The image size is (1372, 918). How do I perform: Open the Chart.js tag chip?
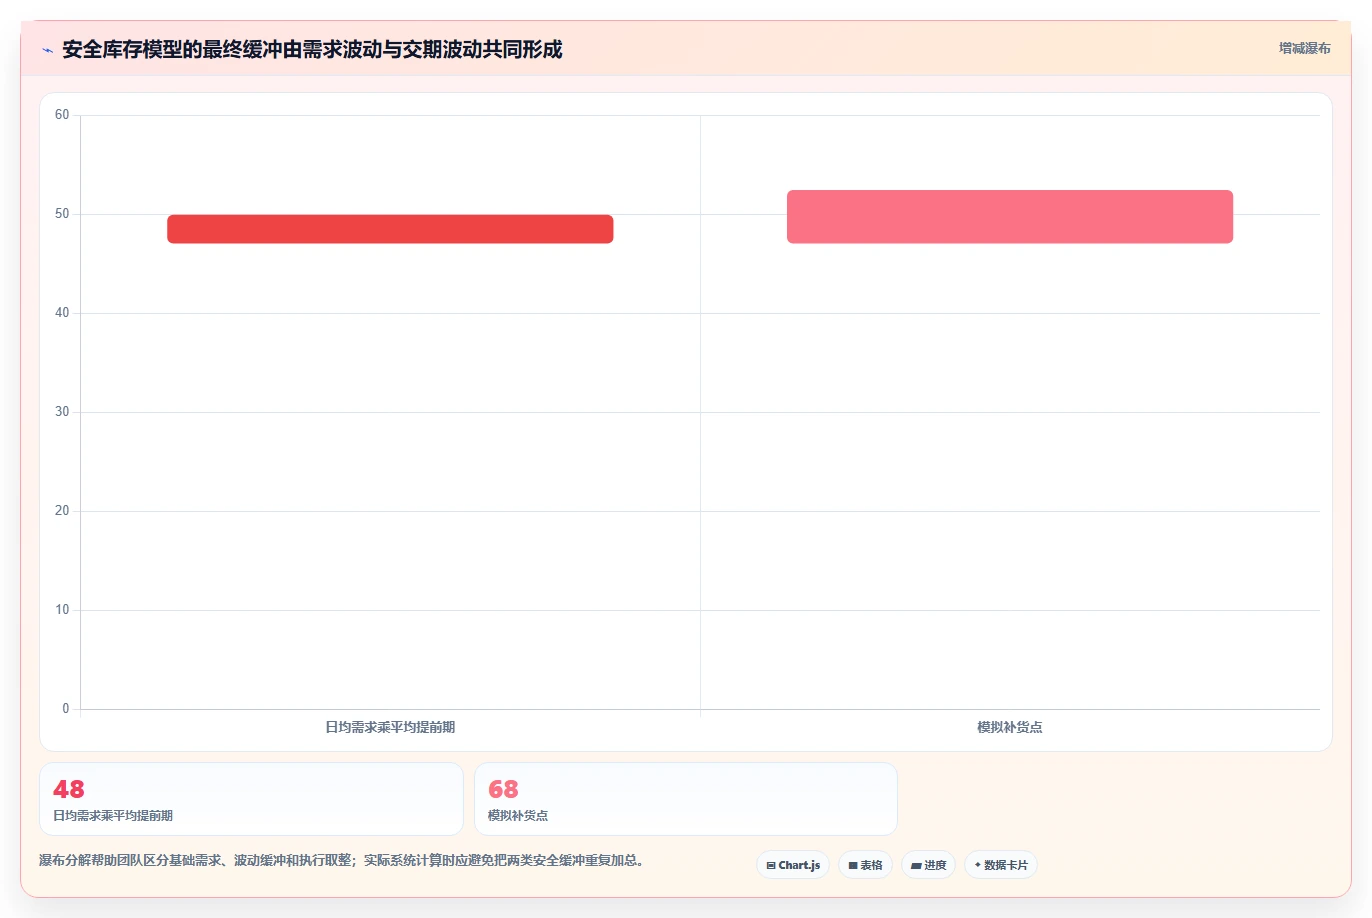coord(793,865)
